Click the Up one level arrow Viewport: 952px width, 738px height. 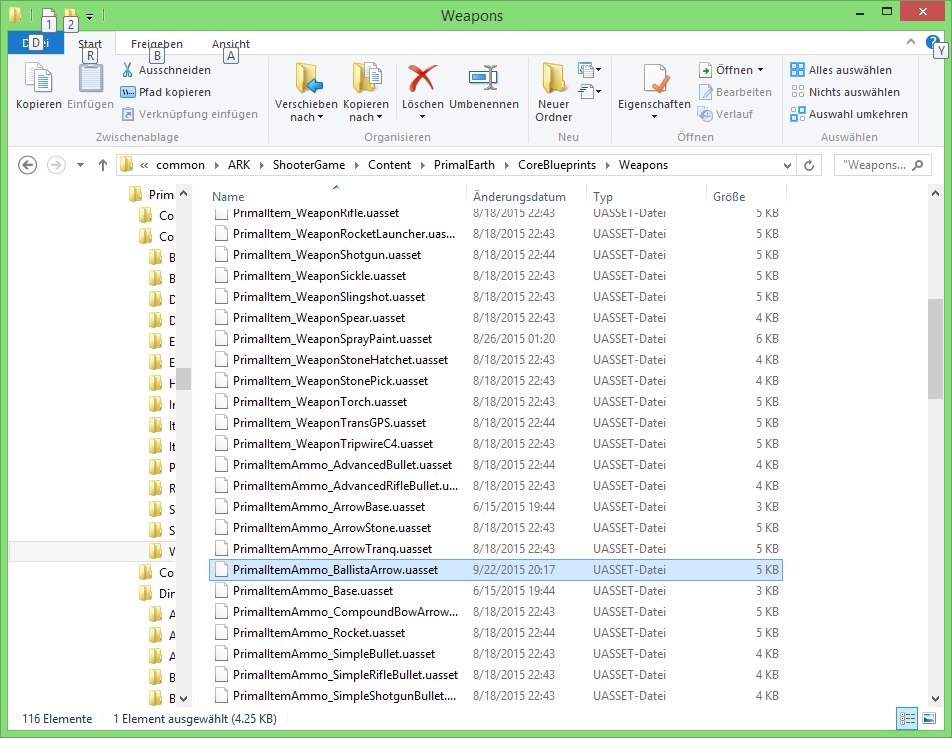(x=103, y=165)
